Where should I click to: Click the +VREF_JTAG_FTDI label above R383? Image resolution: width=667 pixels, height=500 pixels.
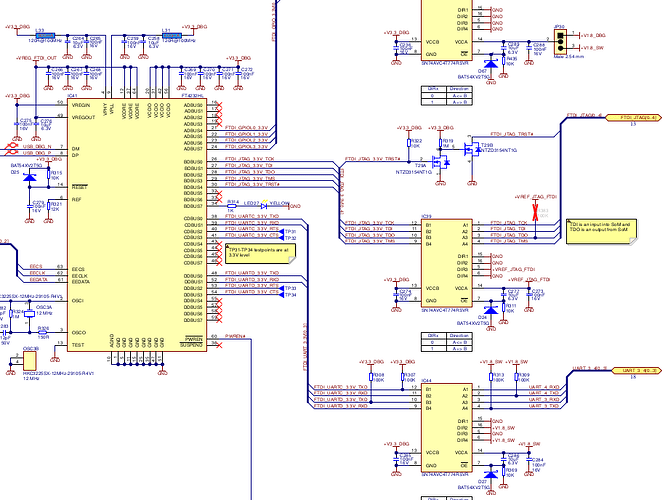pyautogui.click(x=535, y=197)
